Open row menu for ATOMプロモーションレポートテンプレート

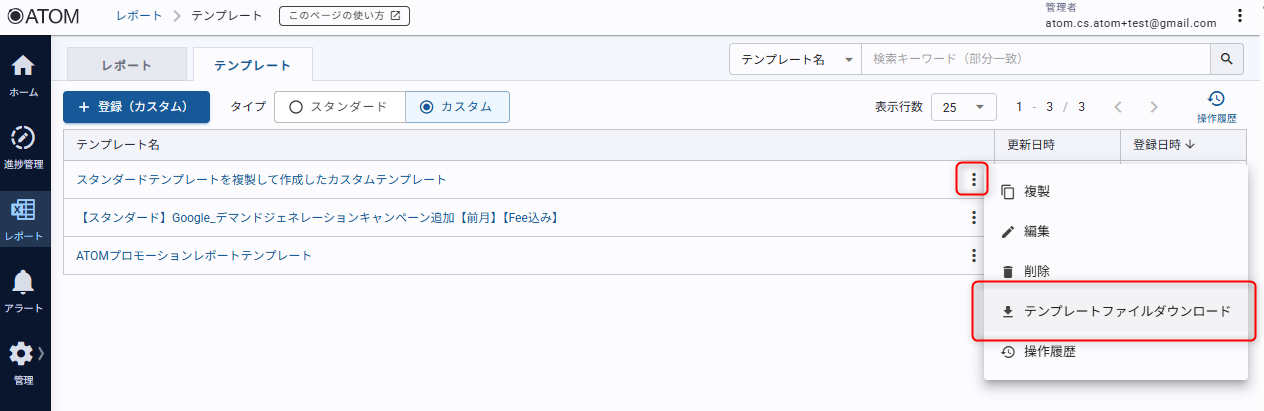pos(973,255)
